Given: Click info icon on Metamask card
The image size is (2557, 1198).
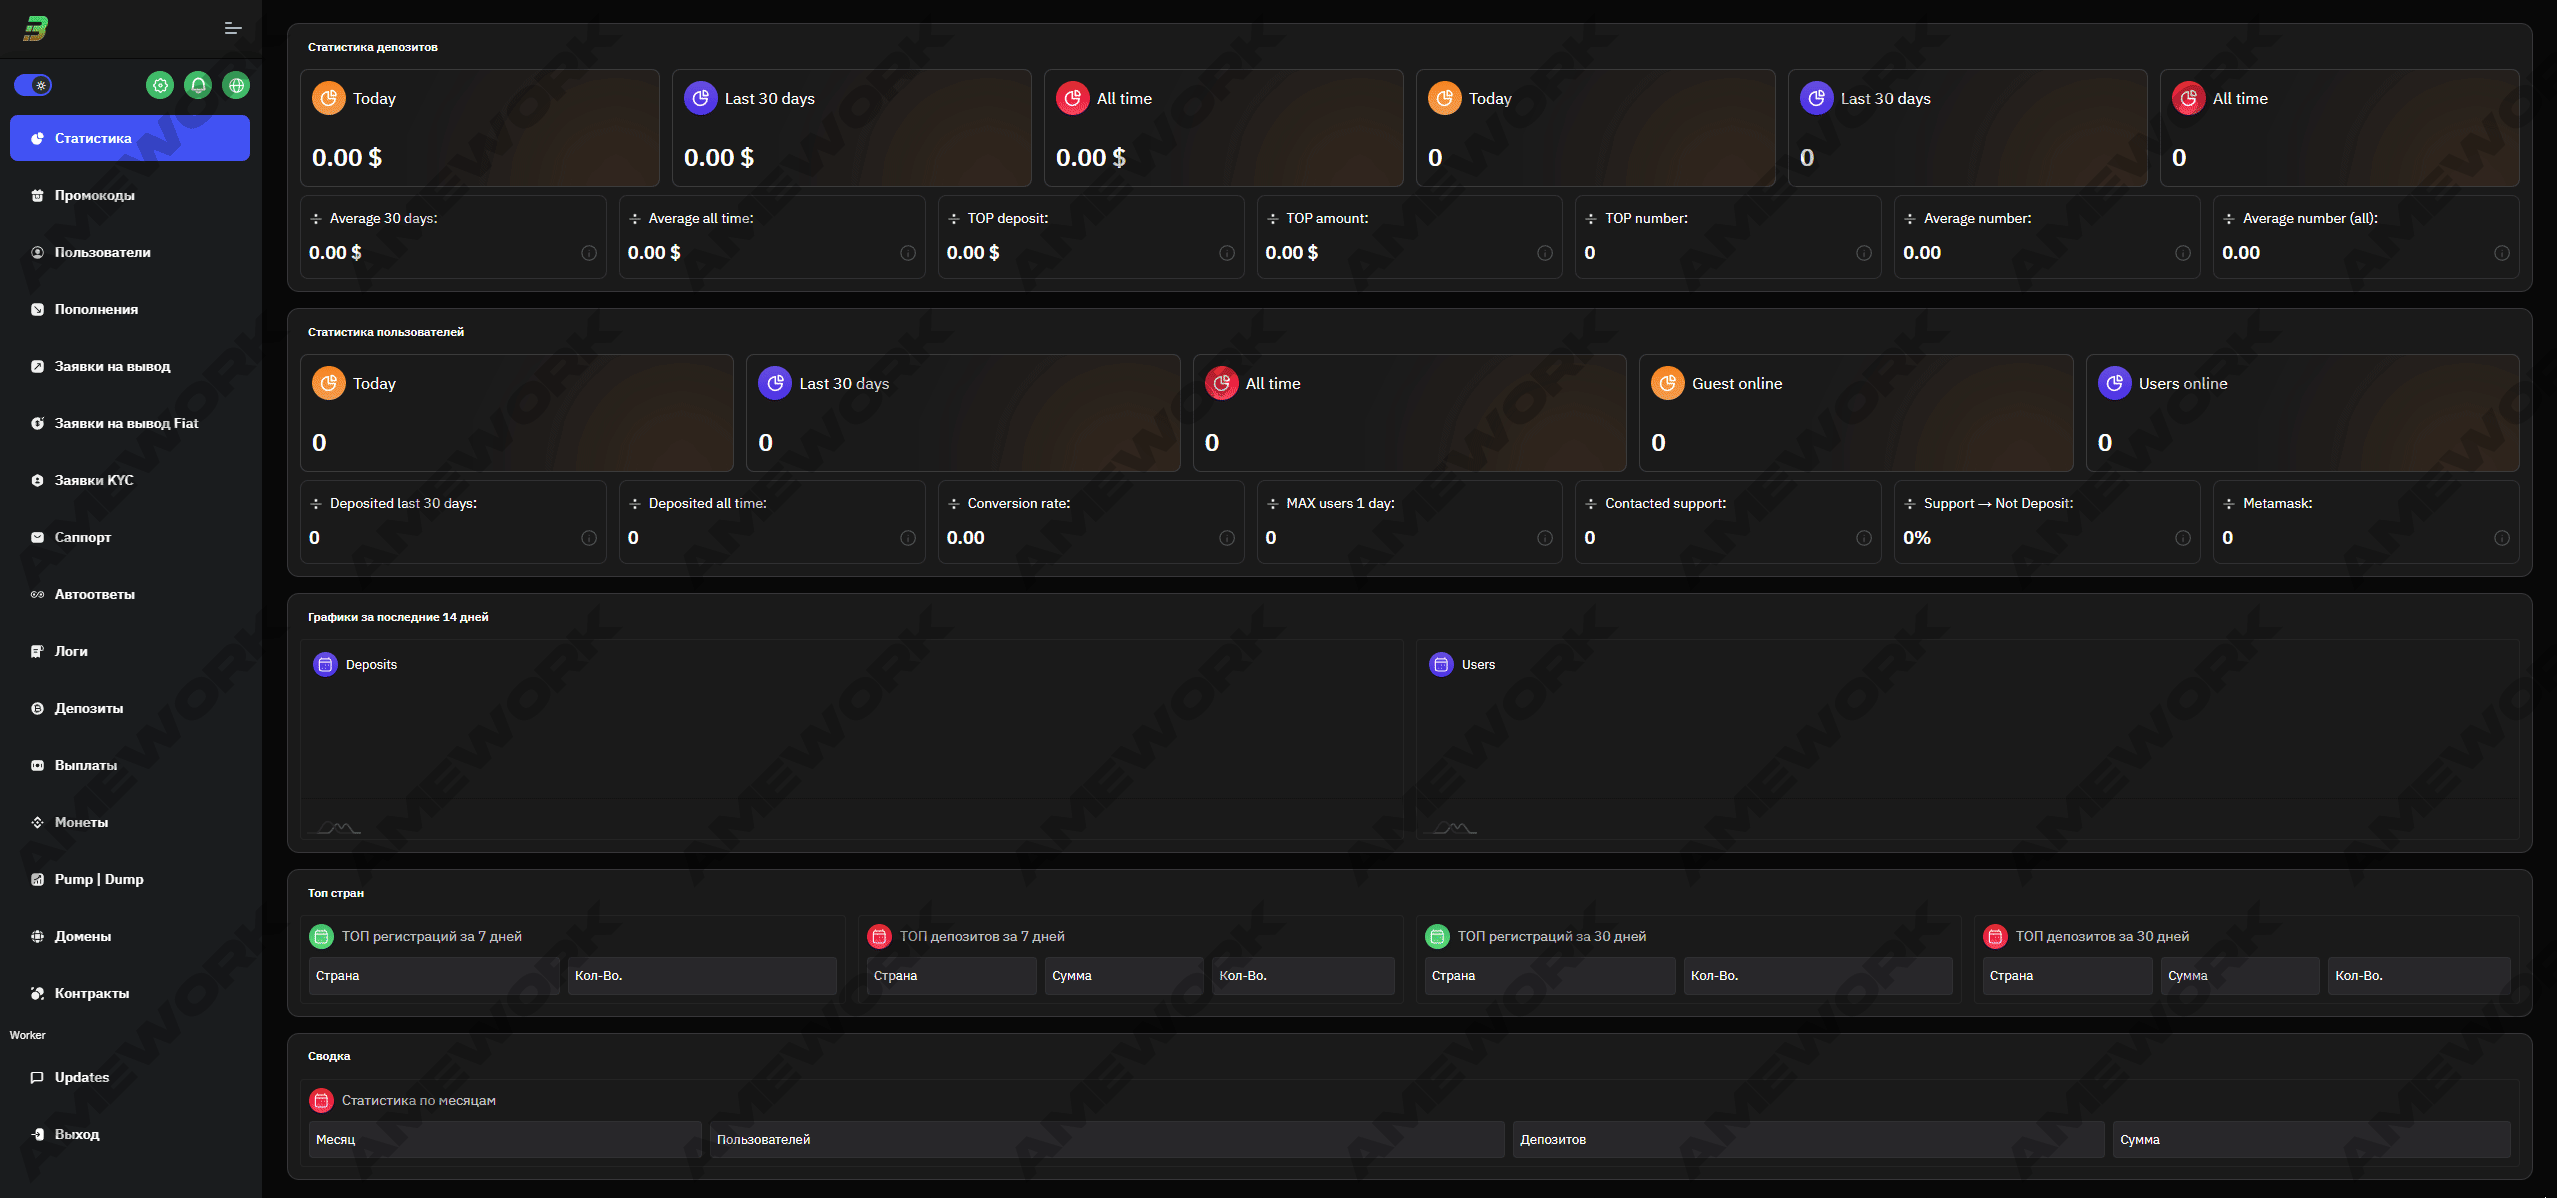Looking at the screenshot, I should click(2501, 538).
